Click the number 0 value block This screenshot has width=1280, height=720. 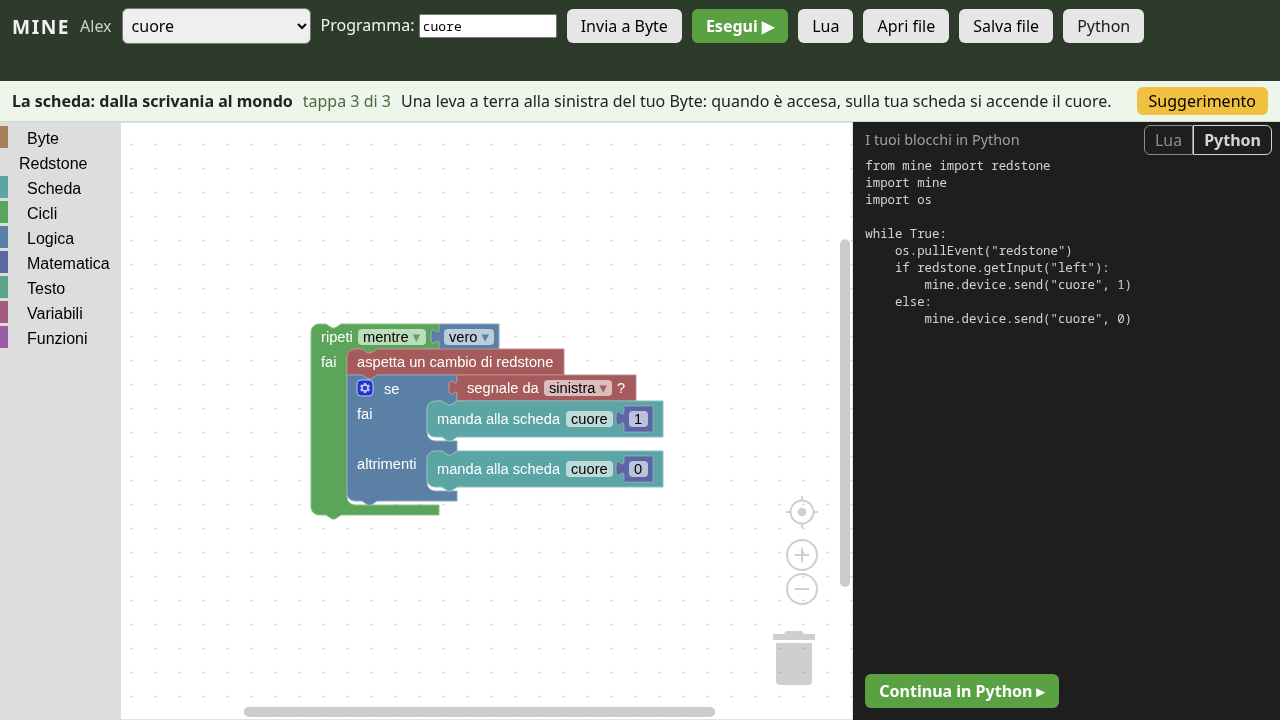tap(638, 469)
